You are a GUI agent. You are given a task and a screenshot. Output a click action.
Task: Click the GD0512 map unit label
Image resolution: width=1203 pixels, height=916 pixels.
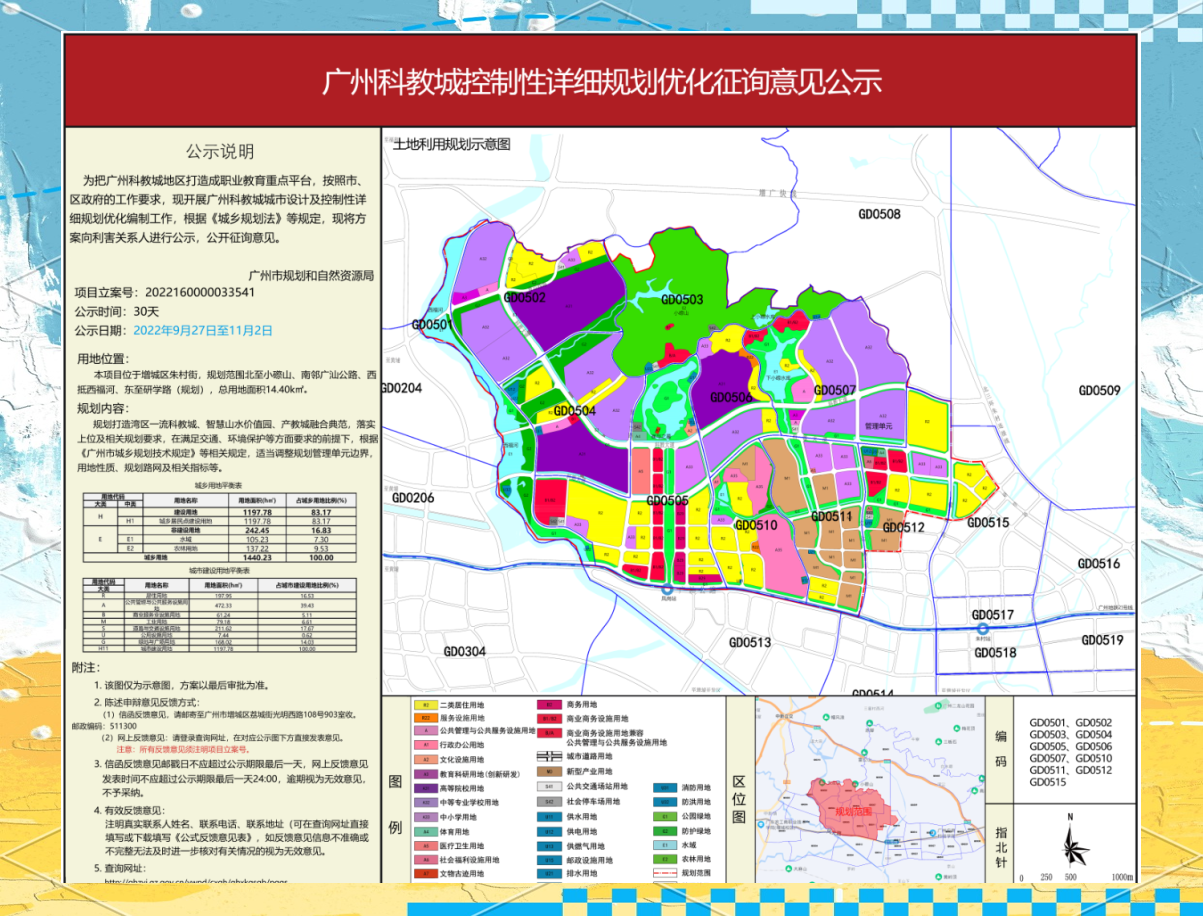[903, 527]
